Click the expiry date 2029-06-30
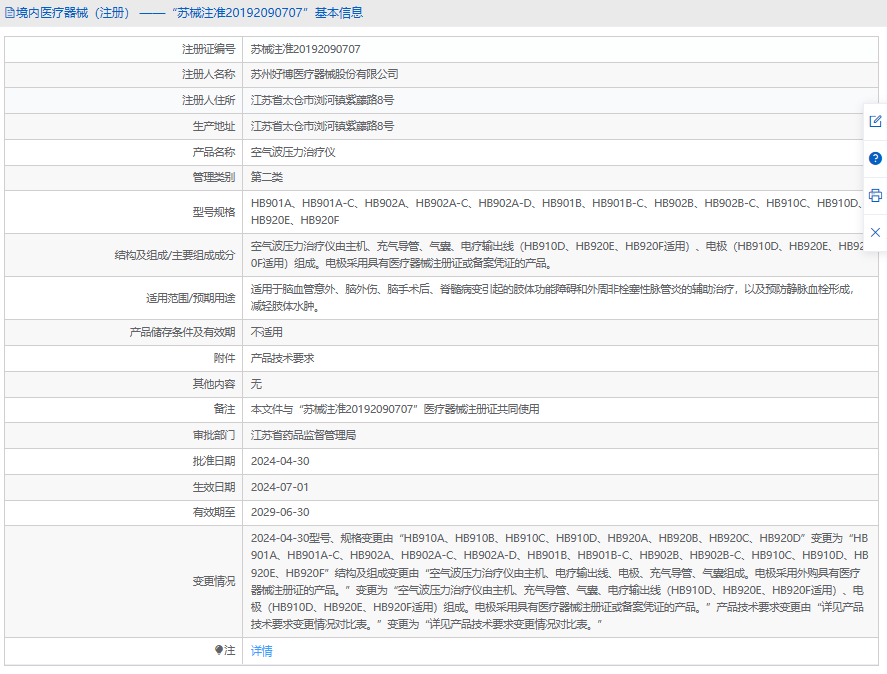 coord(280,513)
